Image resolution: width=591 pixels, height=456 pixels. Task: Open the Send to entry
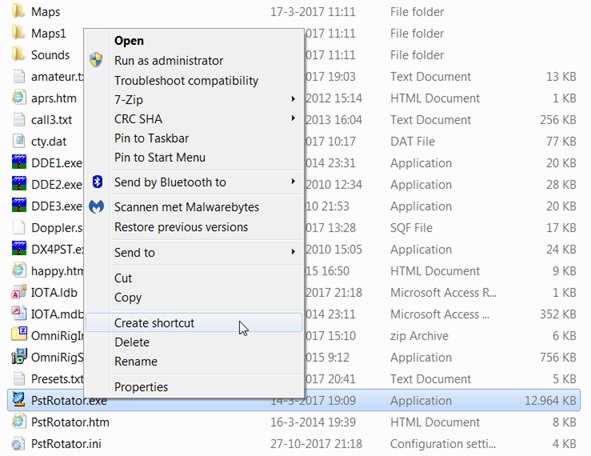(135, 252)
